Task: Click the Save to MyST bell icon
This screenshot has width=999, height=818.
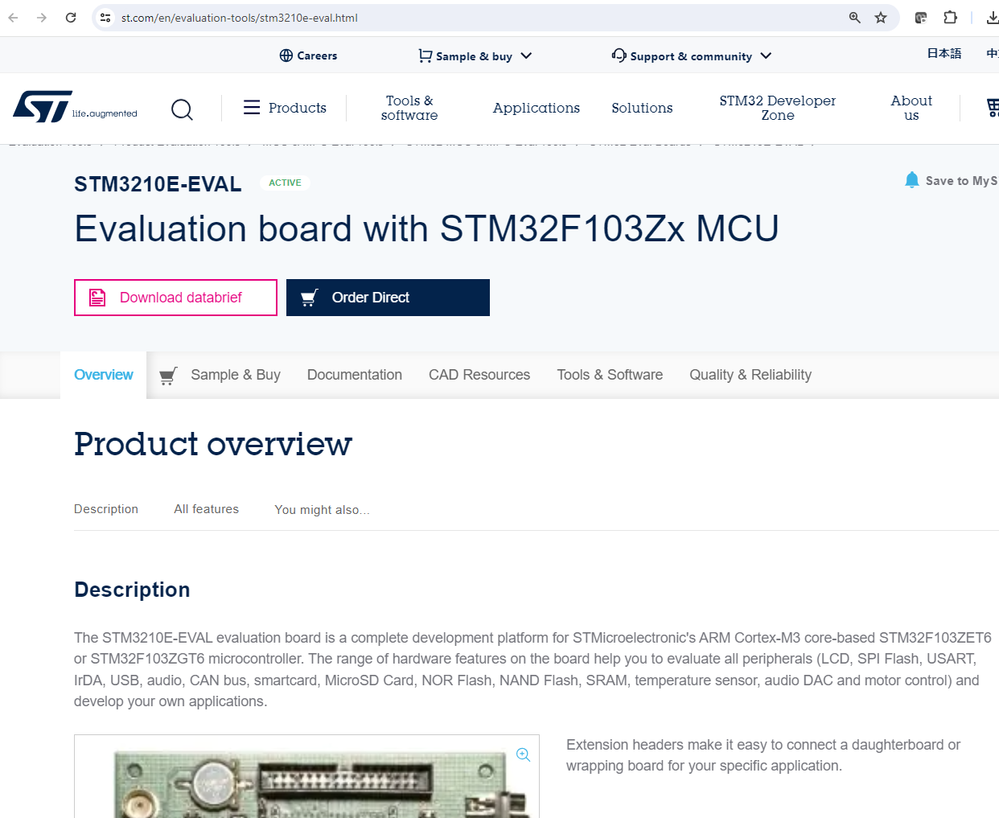Action: click(912, 180)
